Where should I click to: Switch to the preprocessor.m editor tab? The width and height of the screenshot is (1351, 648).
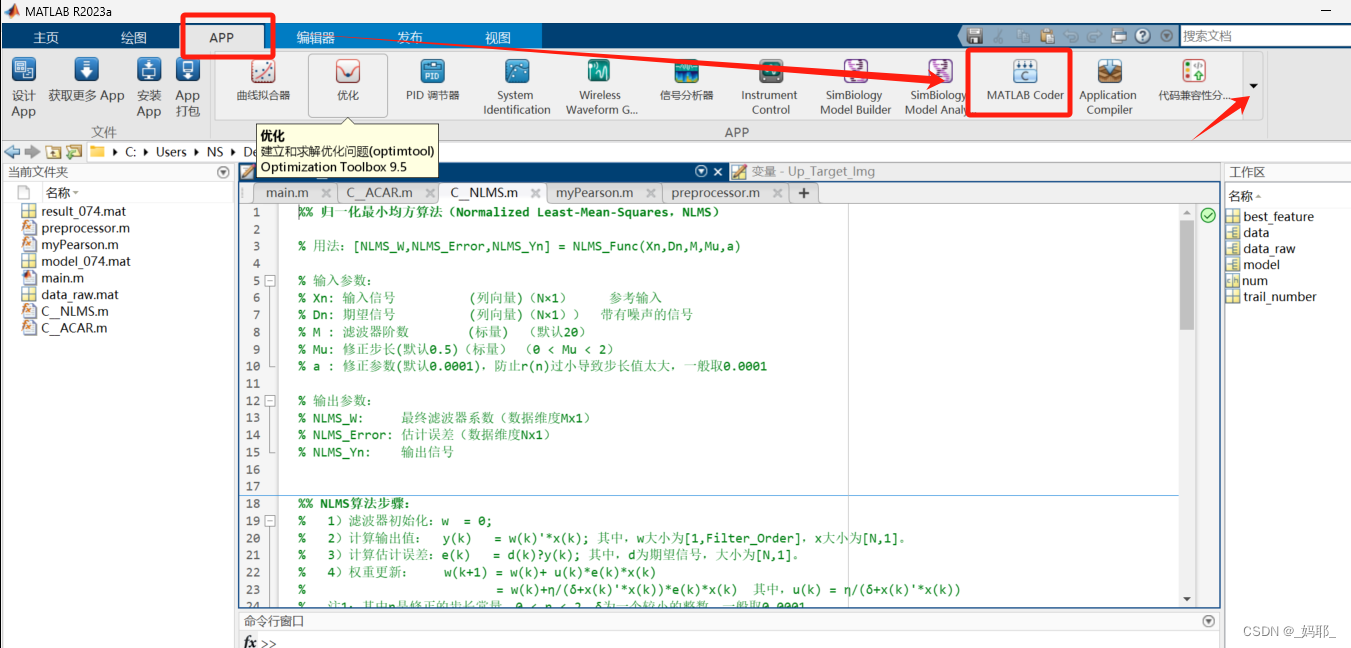(x=715, y=193)
